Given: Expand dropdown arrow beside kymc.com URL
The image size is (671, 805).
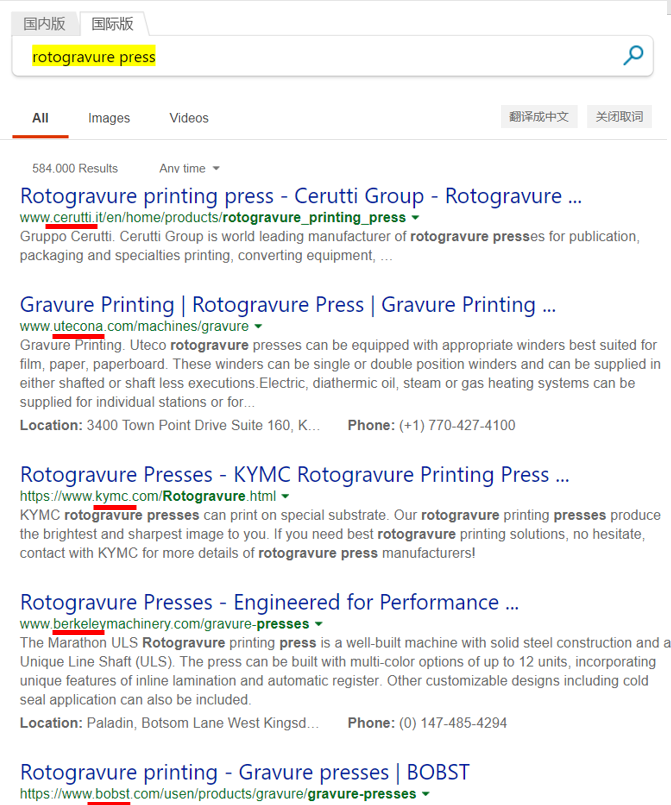Looking at the screenshot, I should point(285,496).
